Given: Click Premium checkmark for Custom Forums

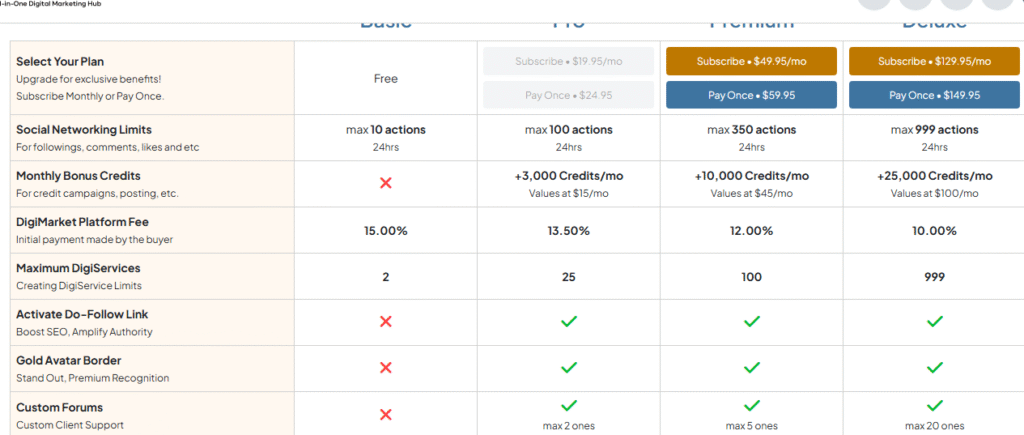Looking at the screenshot, I should pyautogui.click(x=752, y=406).
